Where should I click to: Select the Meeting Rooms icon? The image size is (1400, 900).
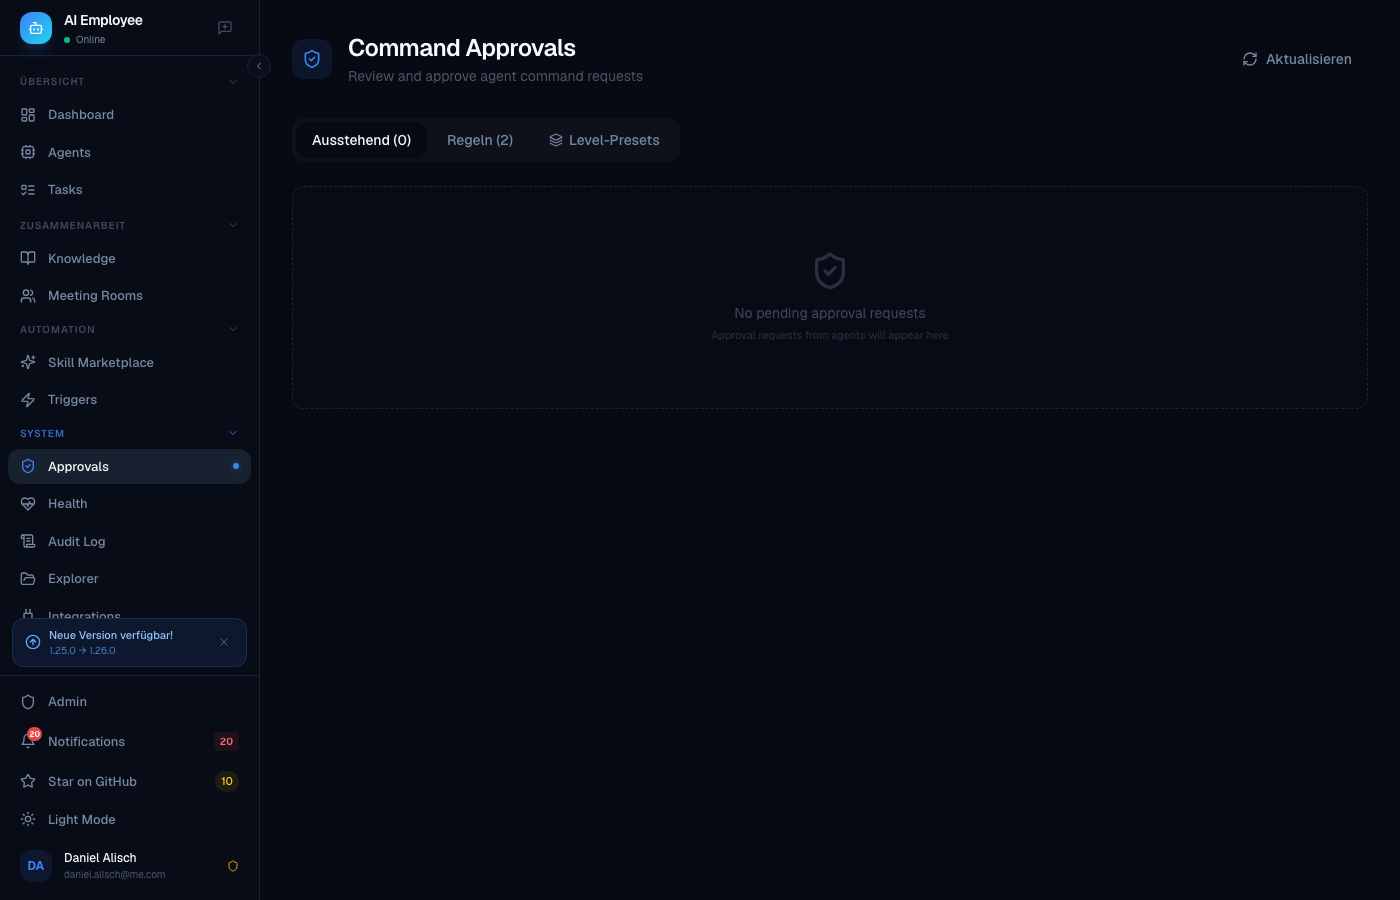28,295
